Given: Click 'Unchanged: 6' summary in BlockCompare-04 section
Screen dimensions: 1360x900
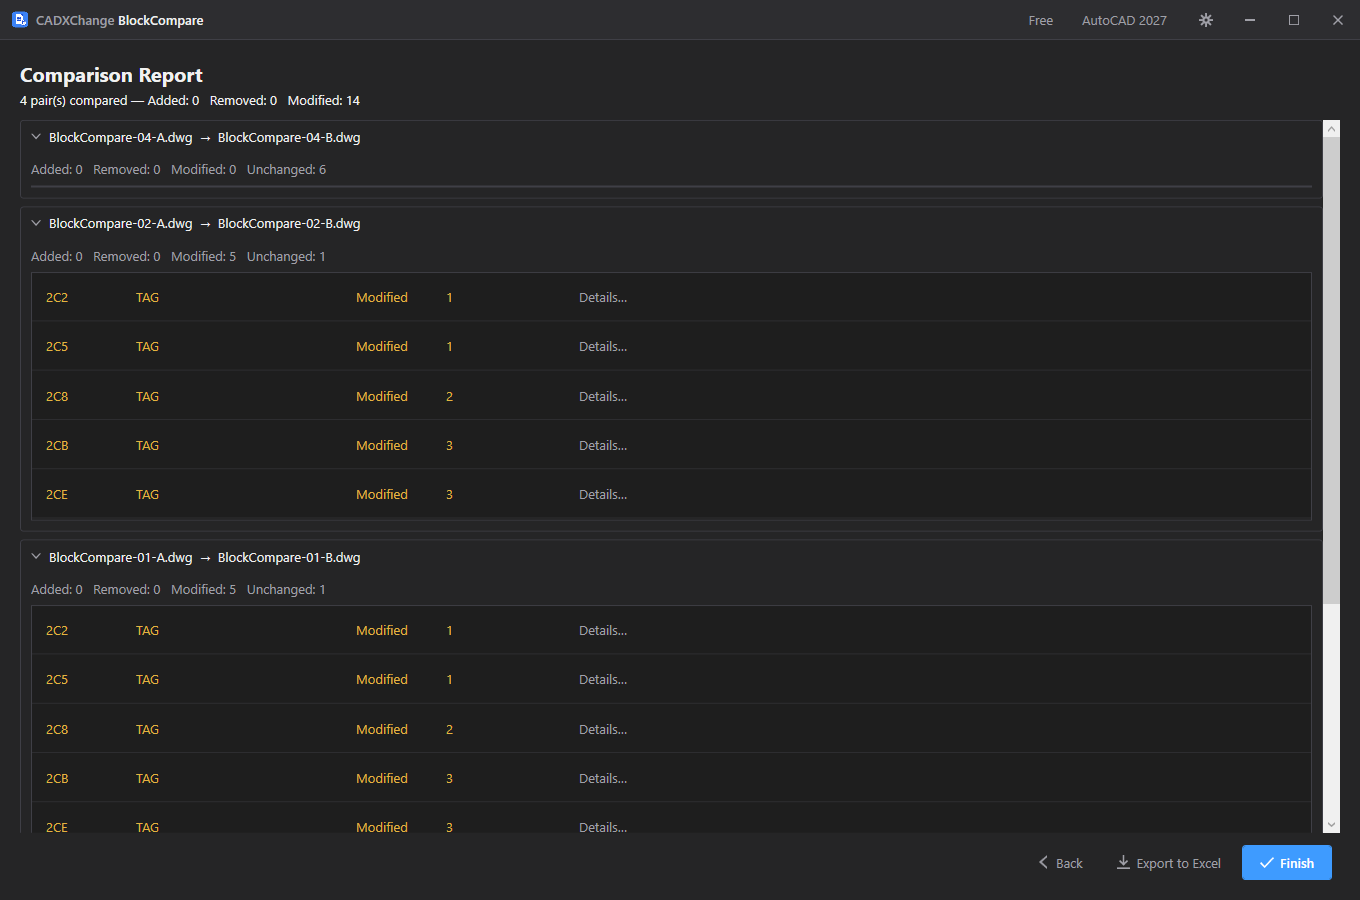Looking at the screenshot, I should pyautogui.click(x=286, y=169).
